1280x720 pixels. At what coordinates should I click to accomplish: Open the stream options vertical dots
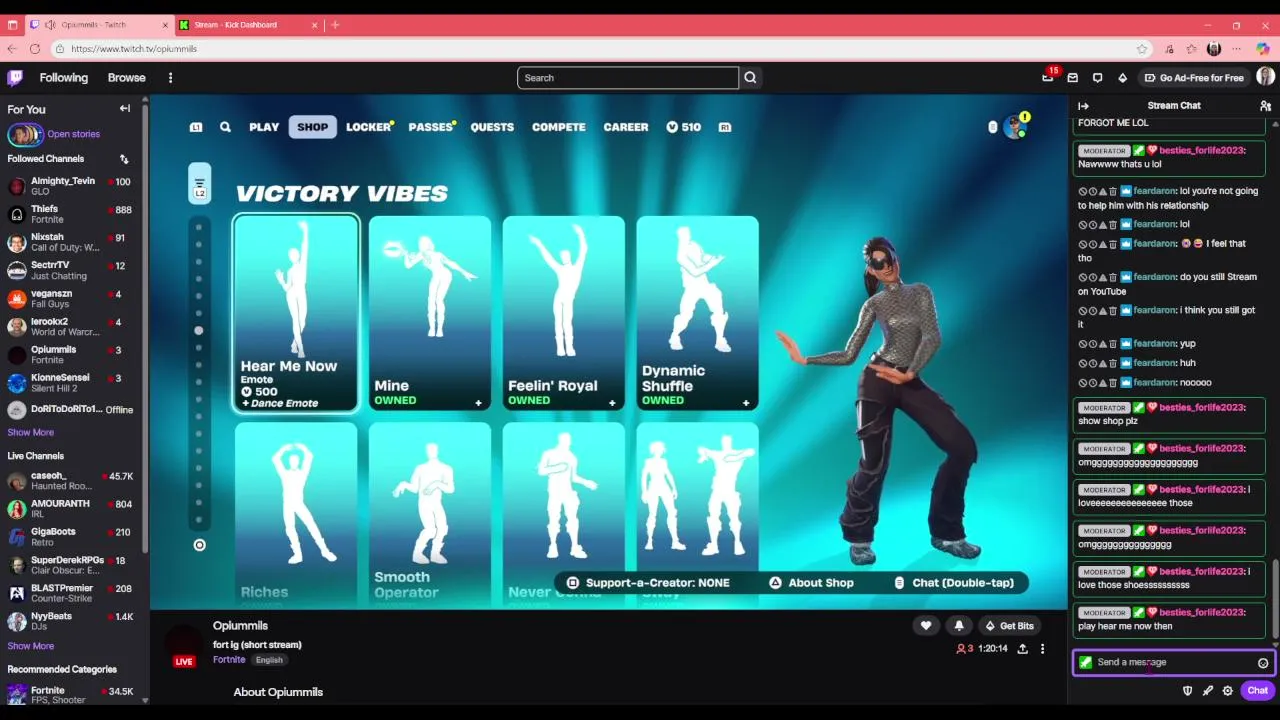click(1042, 649)
